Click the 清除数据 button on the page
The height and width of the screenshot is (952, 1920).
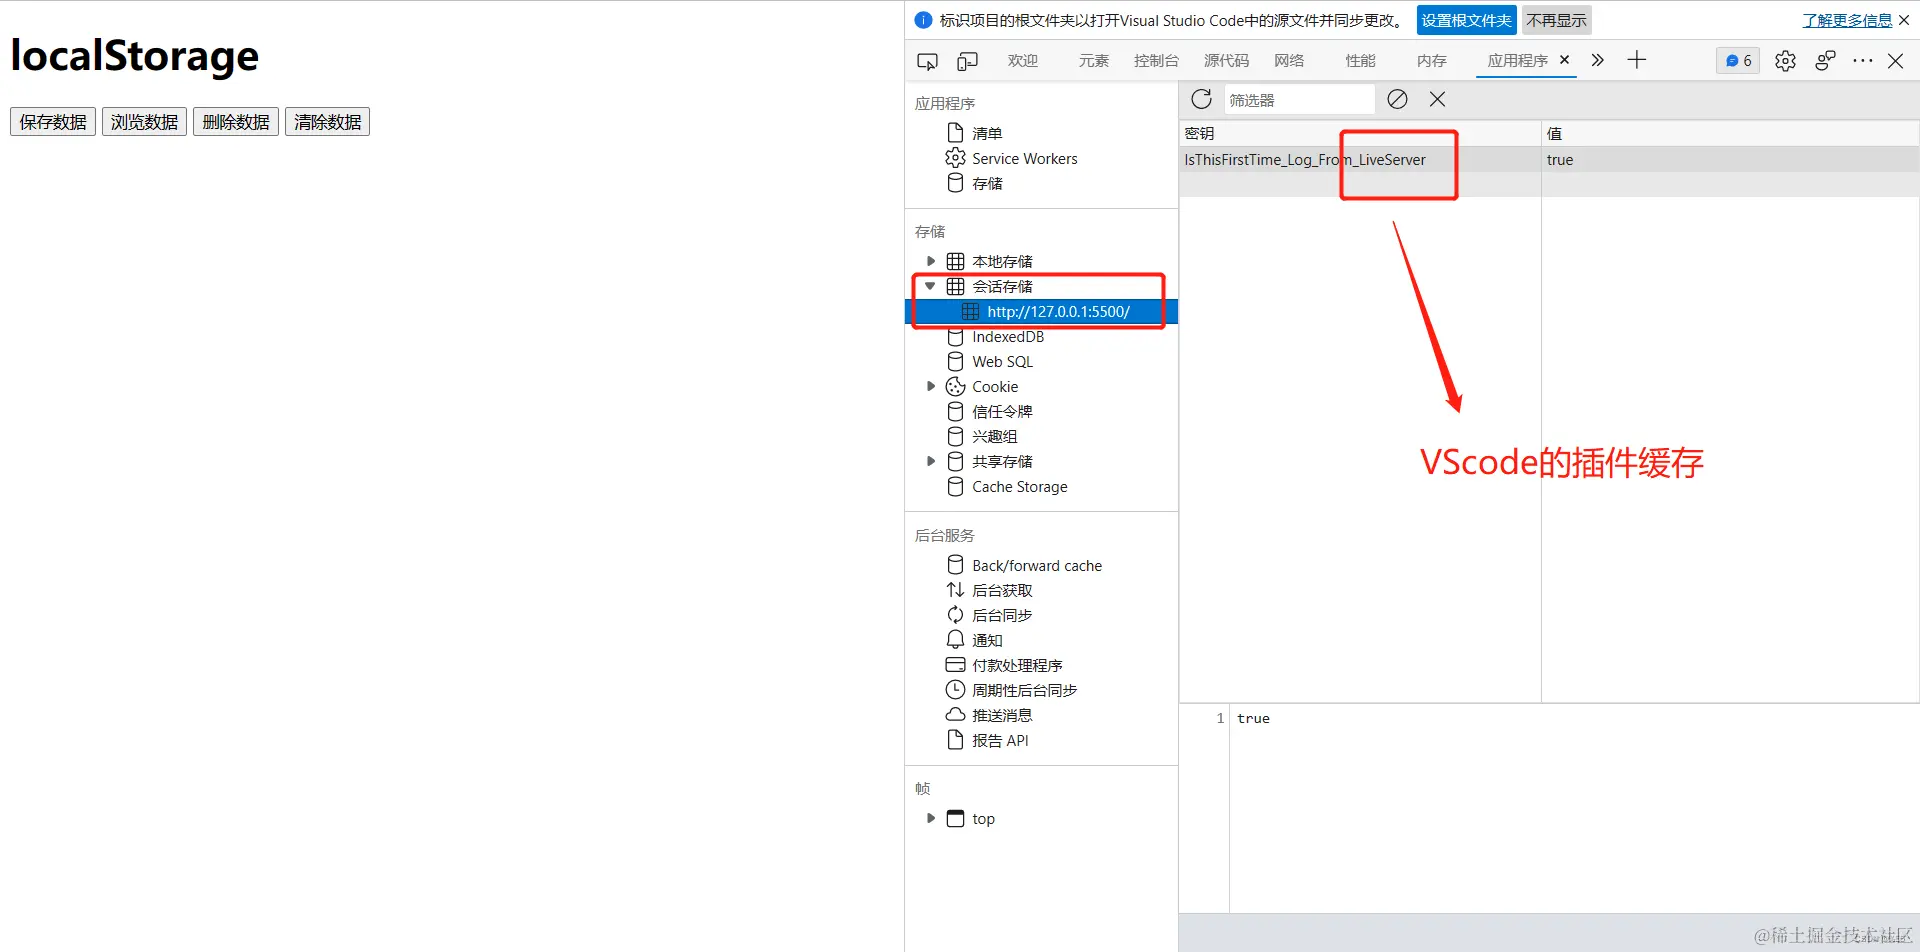point(328,122)
